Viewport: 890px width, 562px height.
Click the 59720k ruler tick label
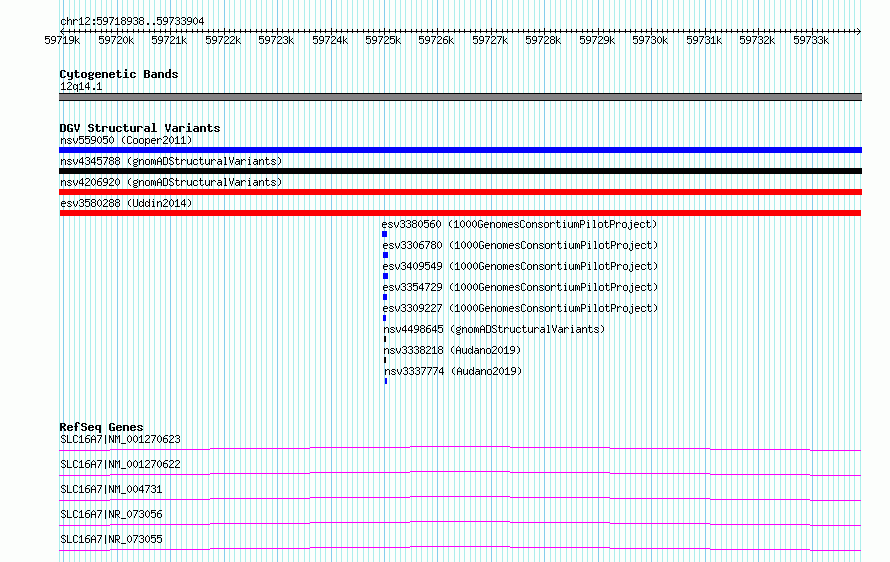(116, 40)
